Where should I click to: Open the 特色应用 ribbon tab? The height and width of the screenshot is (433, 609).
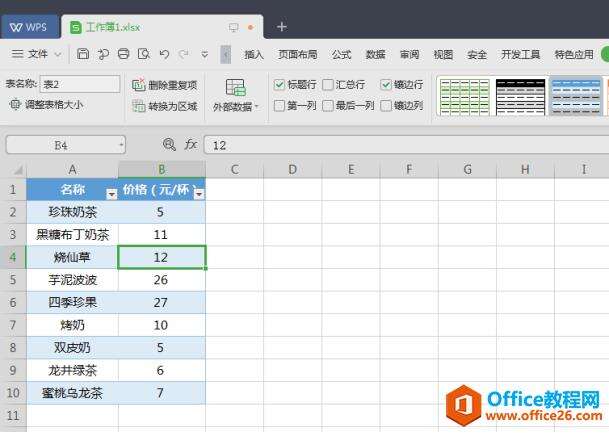[574, 54]
